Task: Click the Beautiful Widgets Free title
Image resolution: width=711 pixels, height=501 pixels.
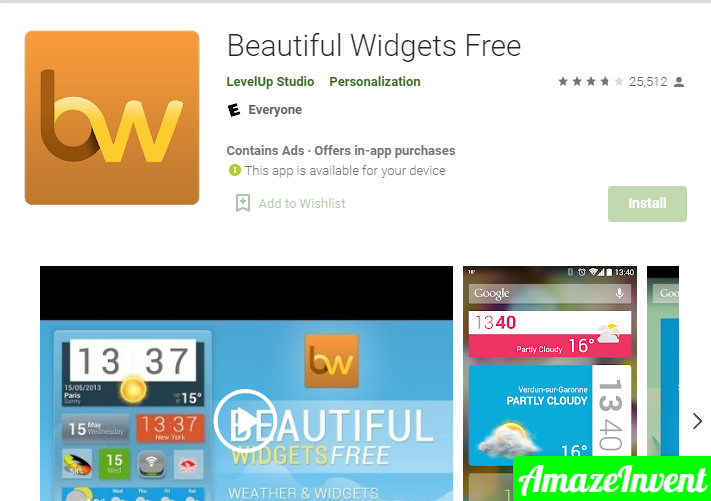Action: click(x=374, y=46)
